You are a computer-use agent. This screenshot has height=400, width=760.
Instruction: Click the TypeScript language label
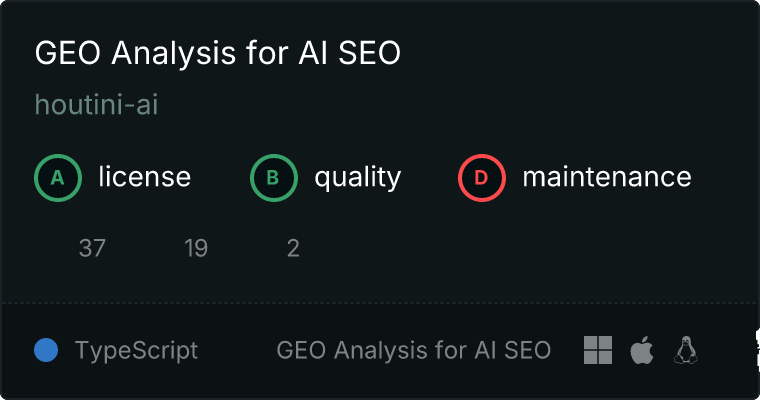tap(136, 351)
